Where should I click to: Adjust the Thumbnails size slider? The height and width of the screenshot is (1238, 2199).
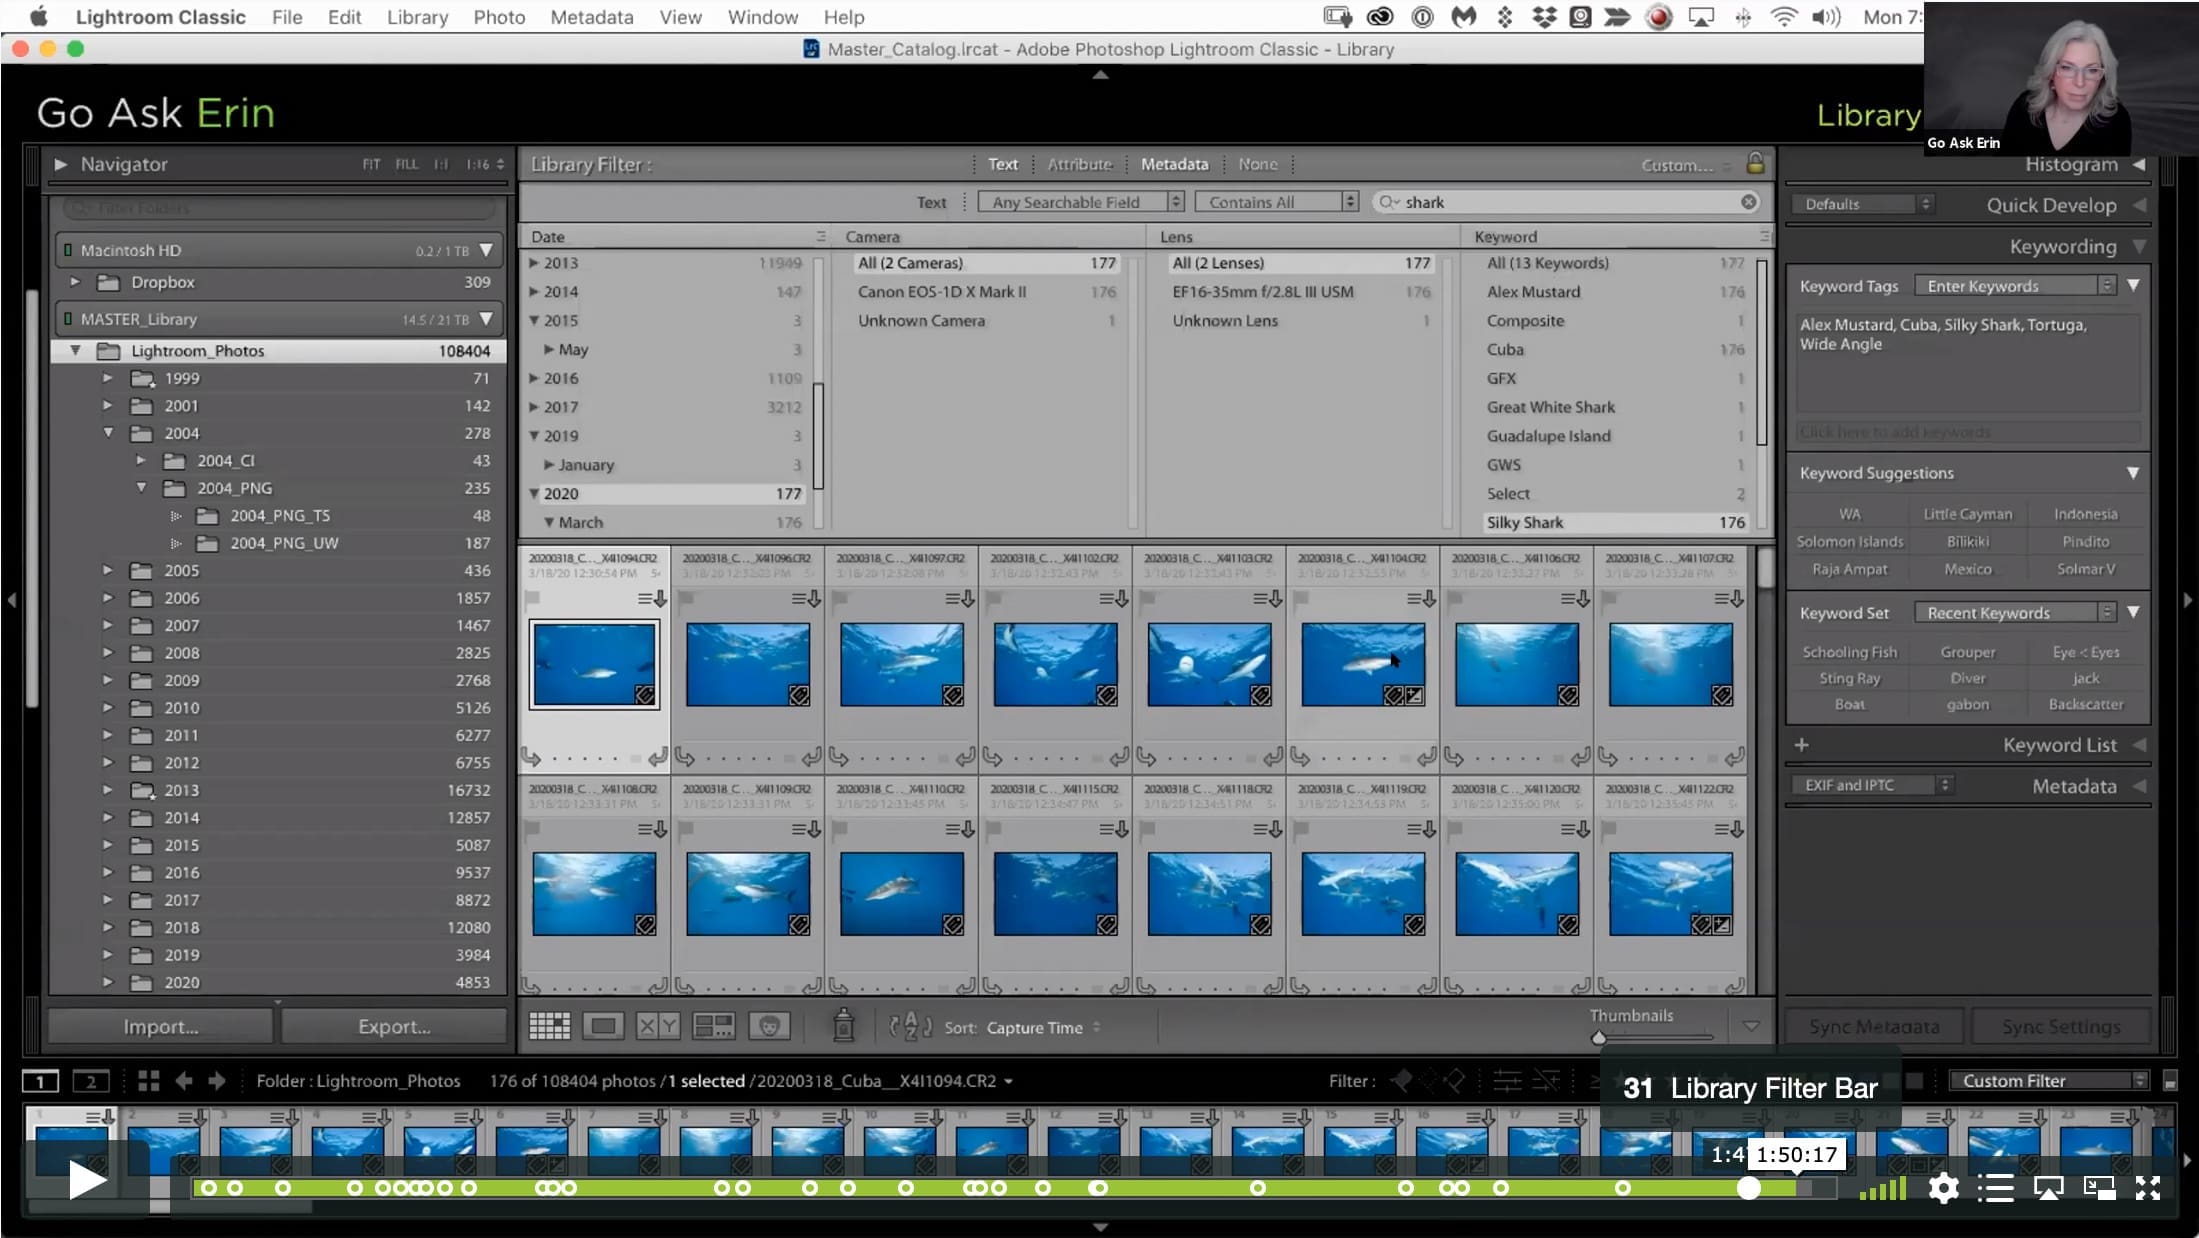(1598, 1038)
